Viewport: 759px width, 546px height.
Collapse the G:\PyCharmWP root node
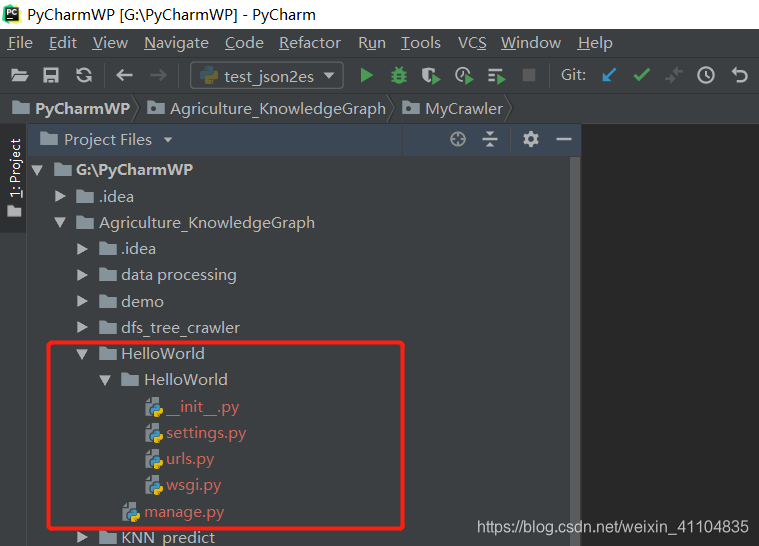click(x=37, y=170)
